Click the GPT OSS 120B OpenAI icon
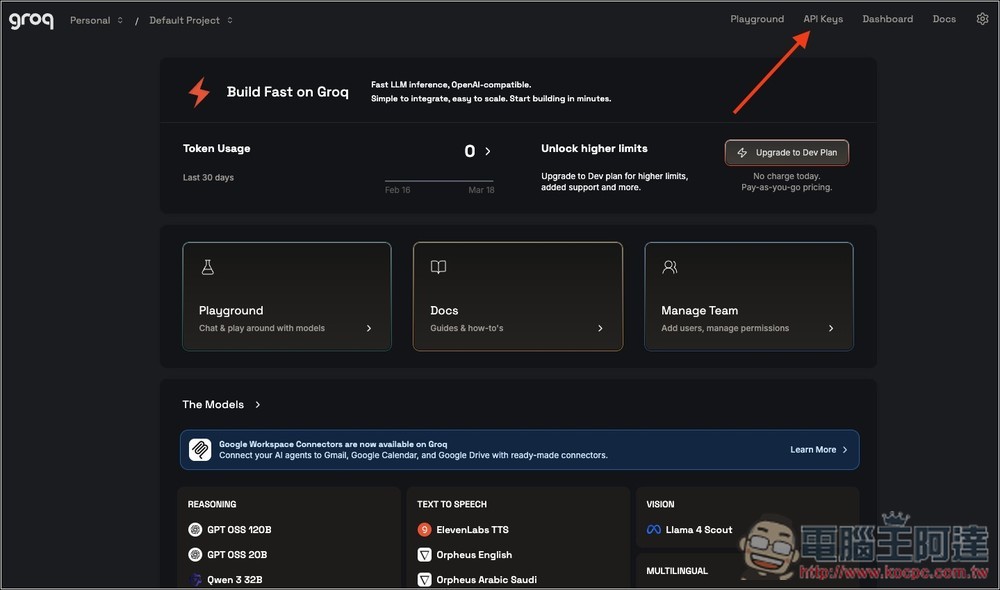Screen dimensions: 1000x590 tap(195, 529)
